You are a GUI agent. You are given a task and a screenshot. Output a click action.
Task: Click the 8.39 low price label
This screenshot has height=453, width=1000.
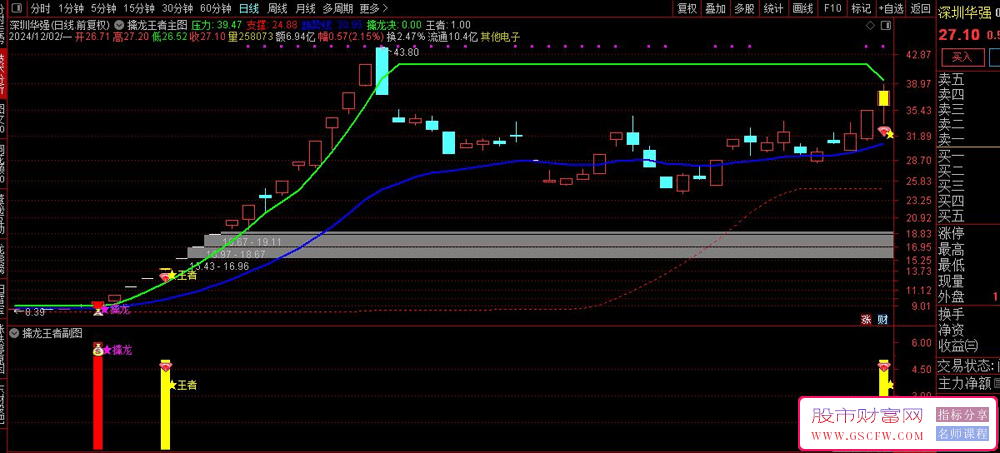34,312
